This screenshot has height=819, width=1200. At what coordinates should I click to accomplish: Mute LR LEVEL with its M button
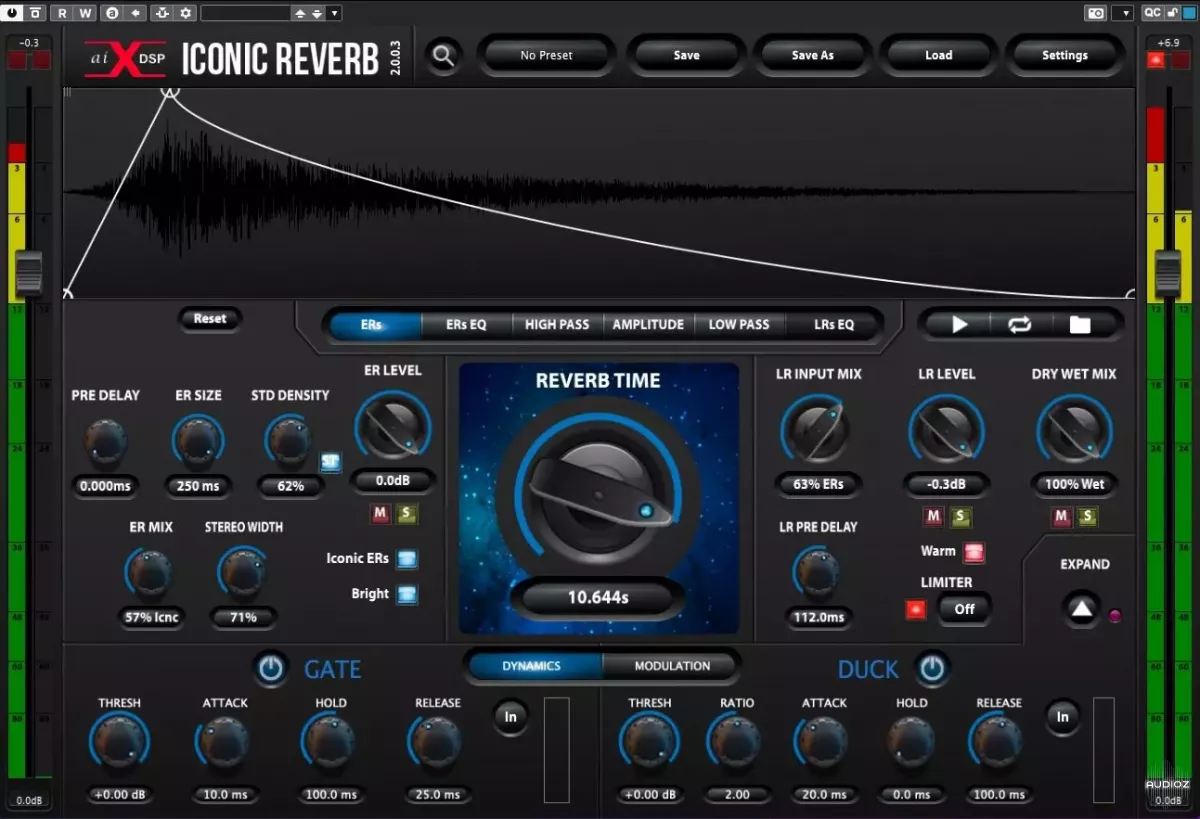pyautogui.click(x=933, y=517)
